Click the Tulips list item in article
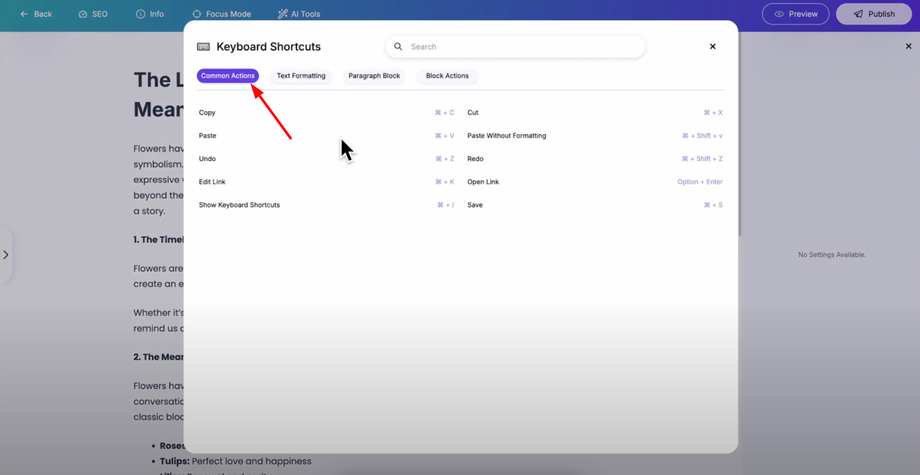Image resolution: width=920 pixels, height=475 pixels. pyautogui.click(x=235, y=462)
